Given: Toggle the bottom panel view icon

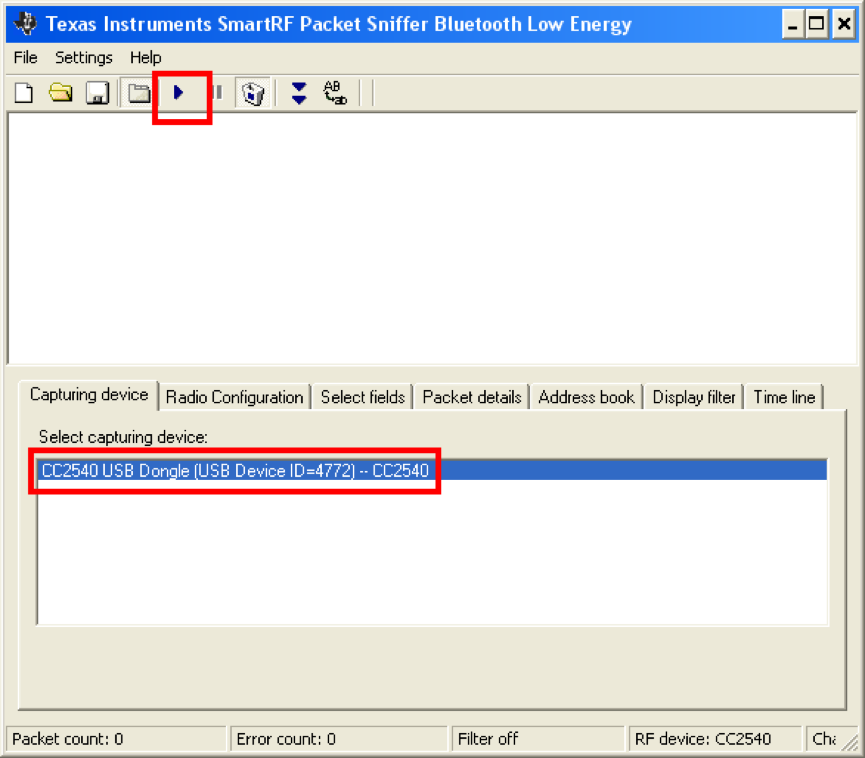Looking at the screenshot, I should [x=138, y=93].
